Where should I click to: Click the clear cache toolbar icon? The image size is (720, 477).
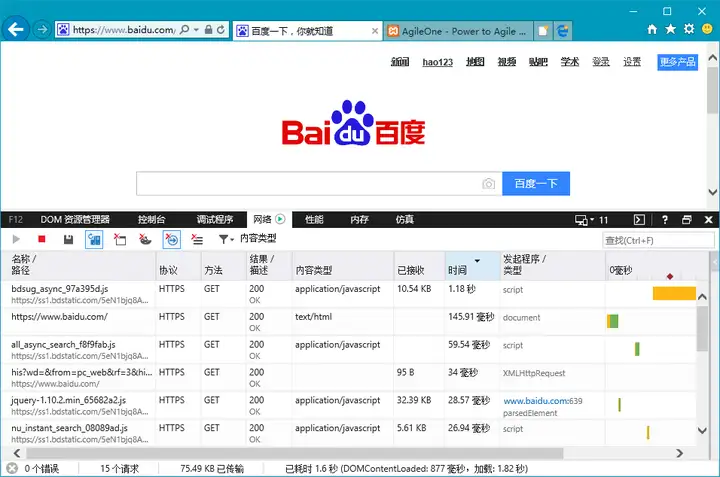(120, 239)
